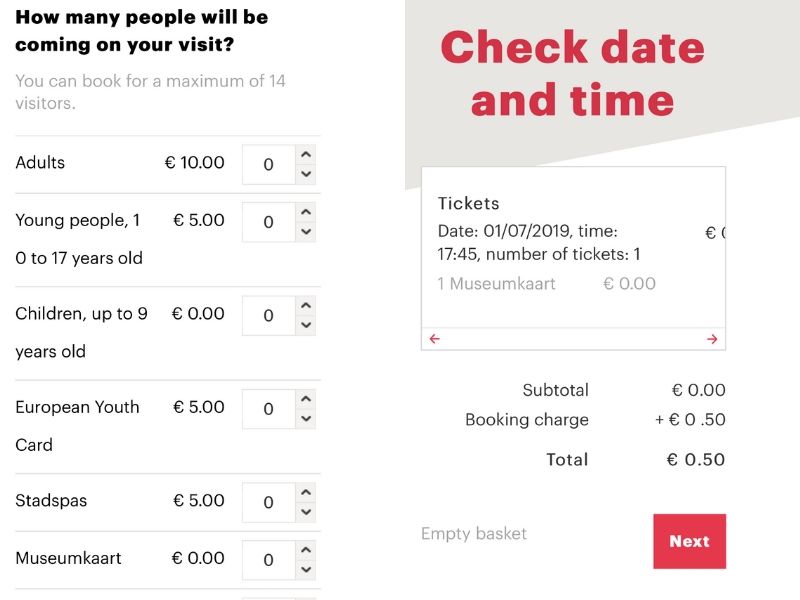
Task: Increase the Adults ticket count
Action: pos(306,155)
